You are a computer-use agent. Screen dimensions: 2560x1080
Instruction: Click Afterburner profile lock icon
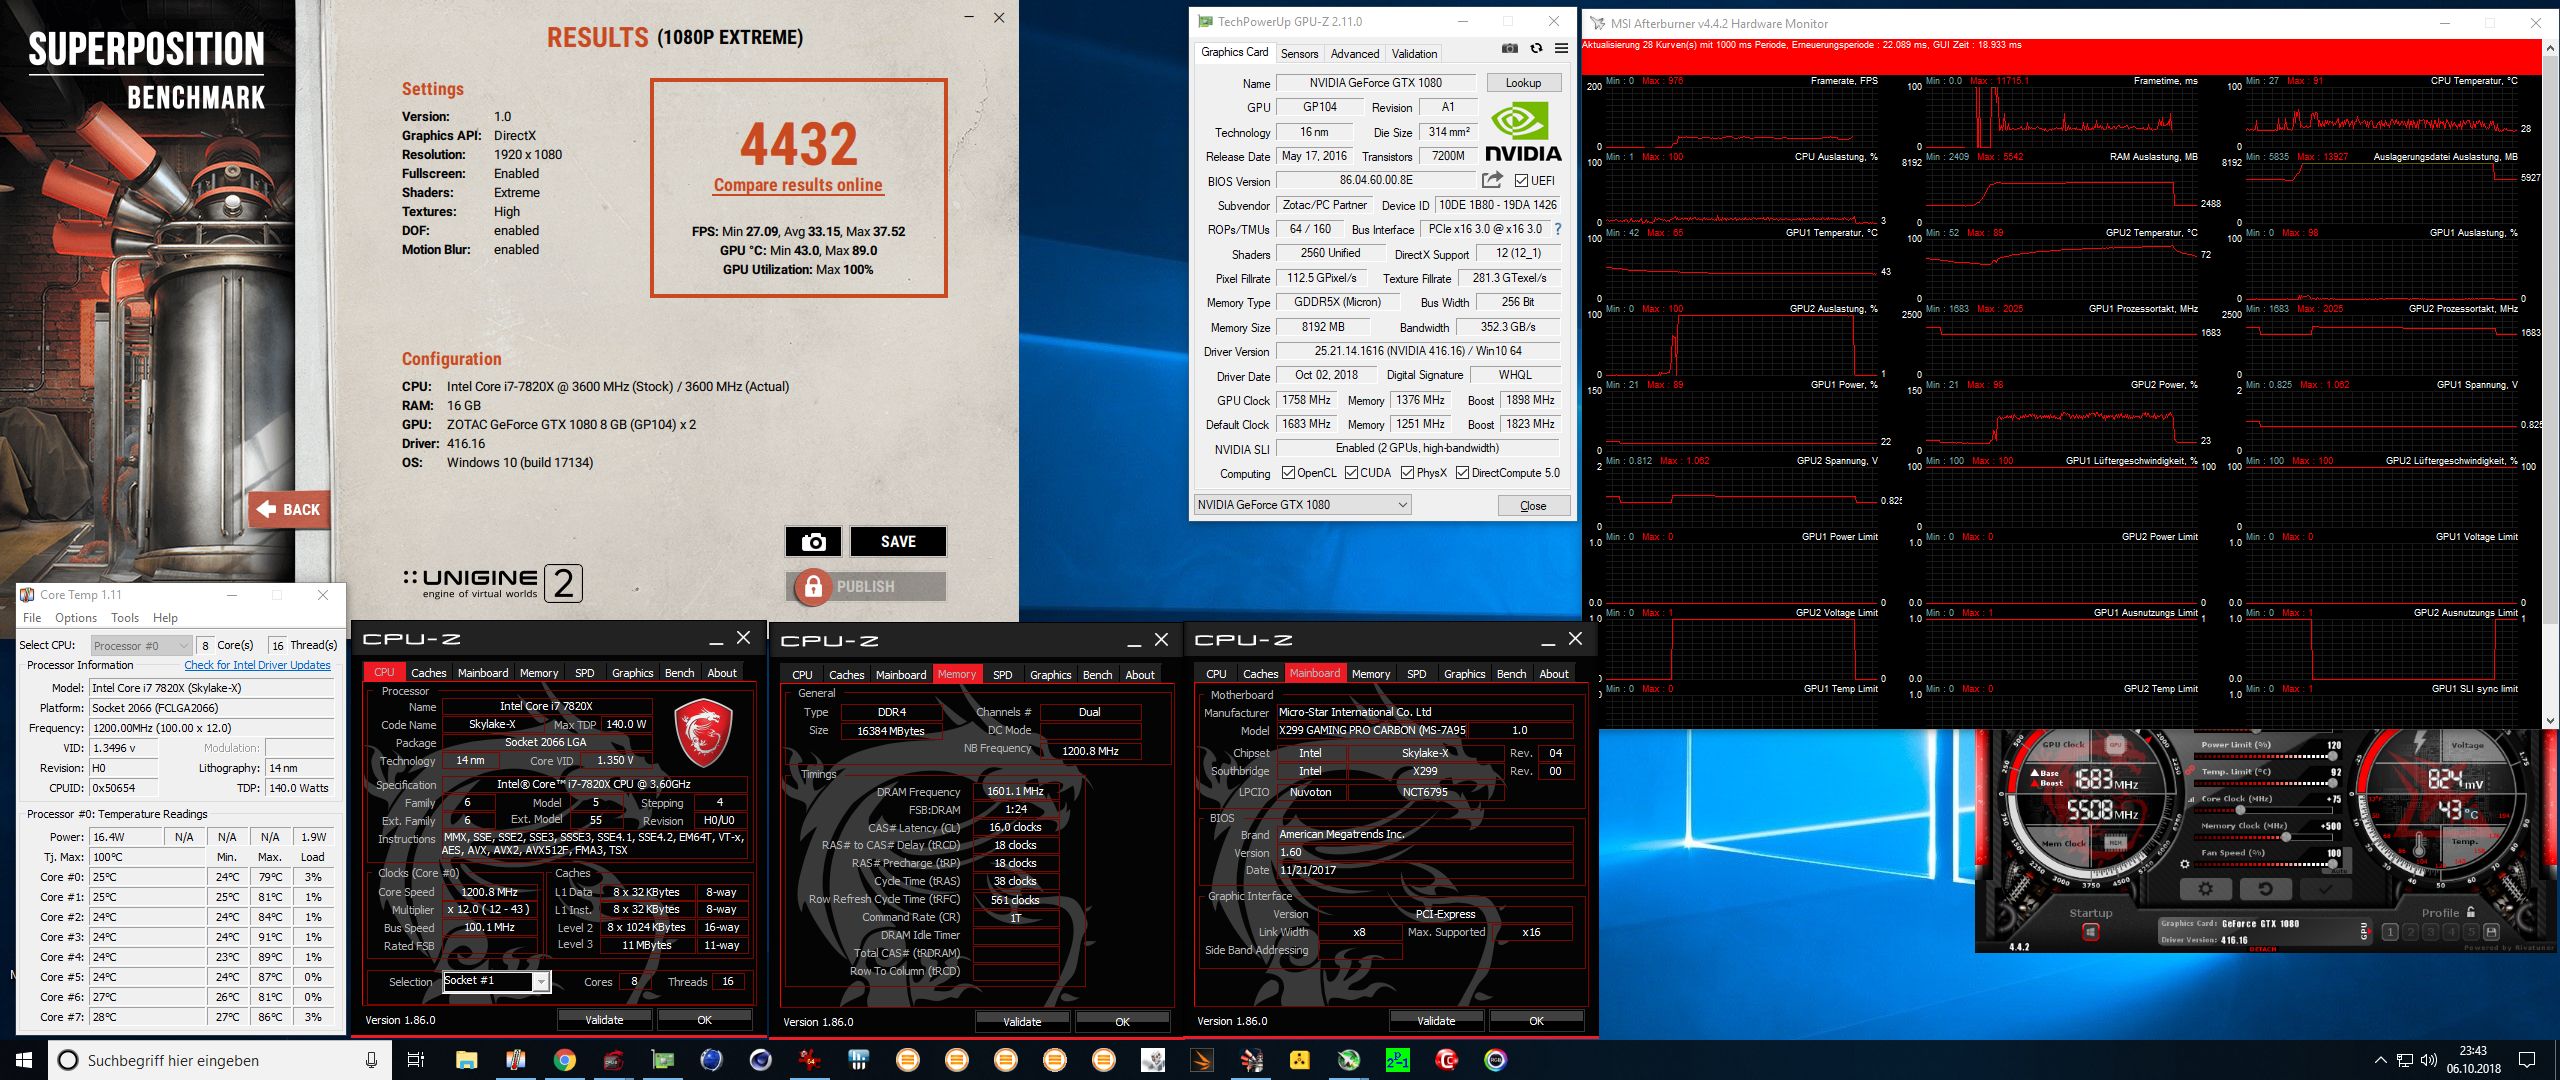click(x=2471, y=912)
